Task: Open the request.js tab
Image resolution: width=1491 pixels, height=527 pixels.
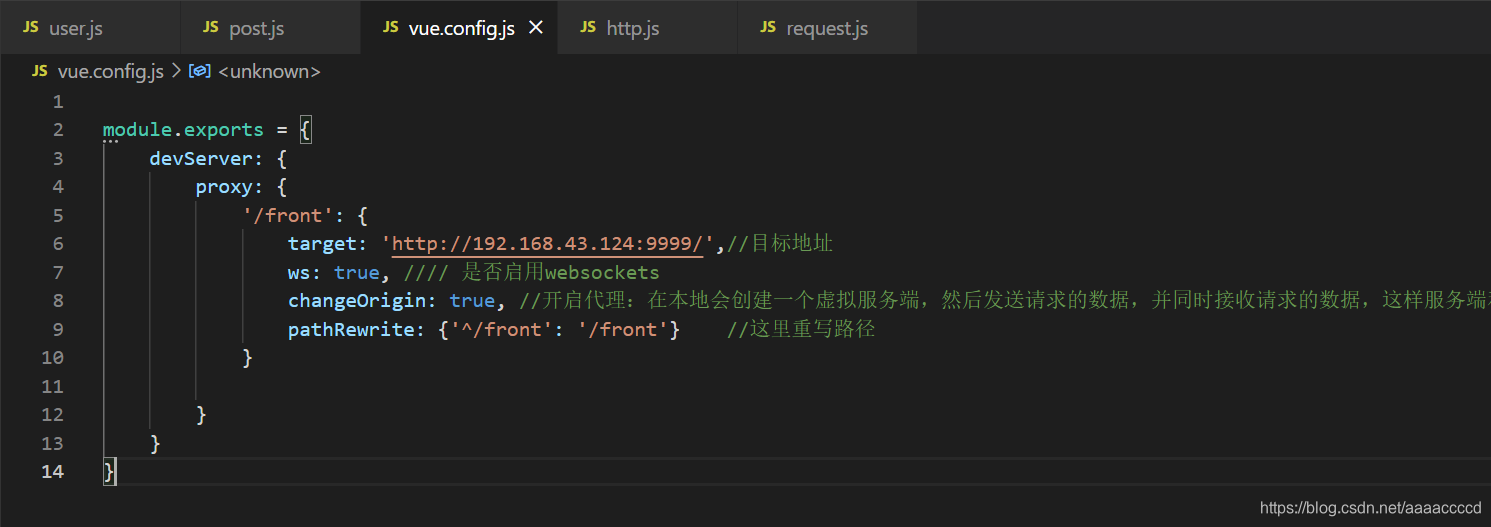Action: tap(828, 28)
